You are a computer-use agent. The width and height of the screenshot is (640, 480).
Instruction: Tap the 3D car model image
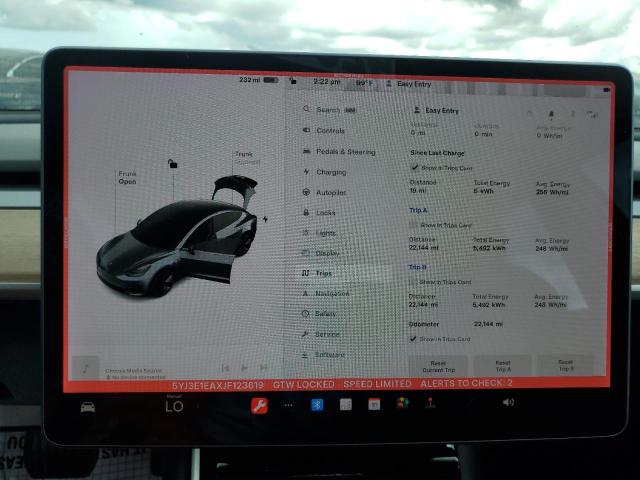coord(178,237)
